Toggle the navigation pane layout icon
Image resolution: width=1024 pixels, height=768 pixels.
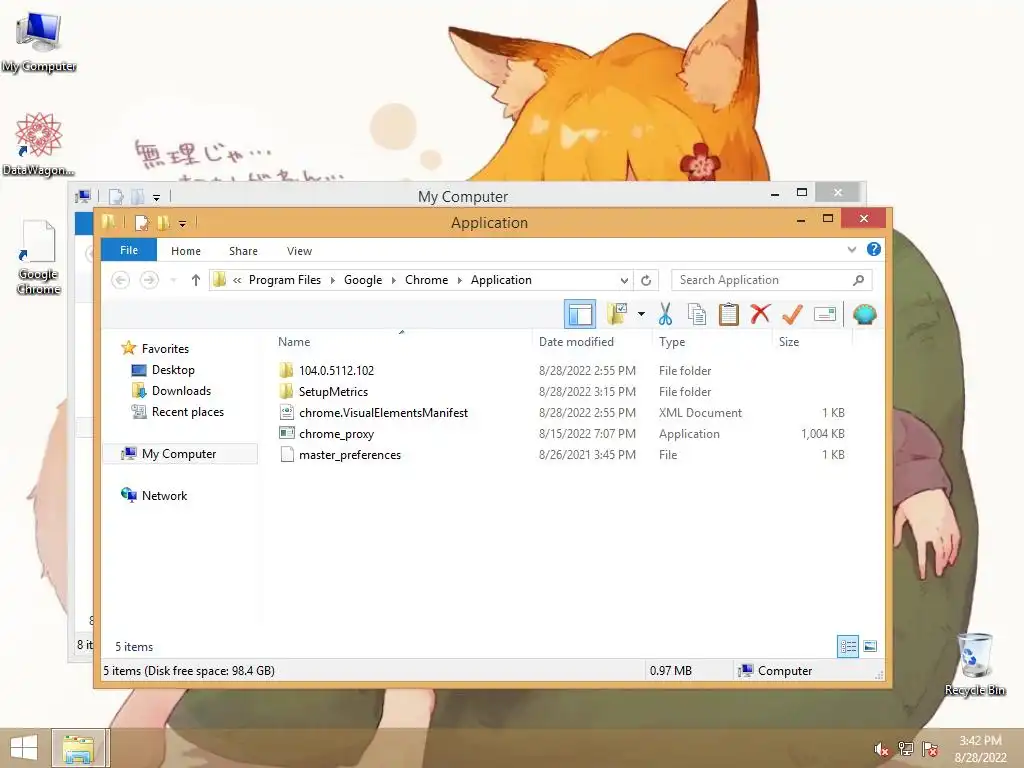580,314
